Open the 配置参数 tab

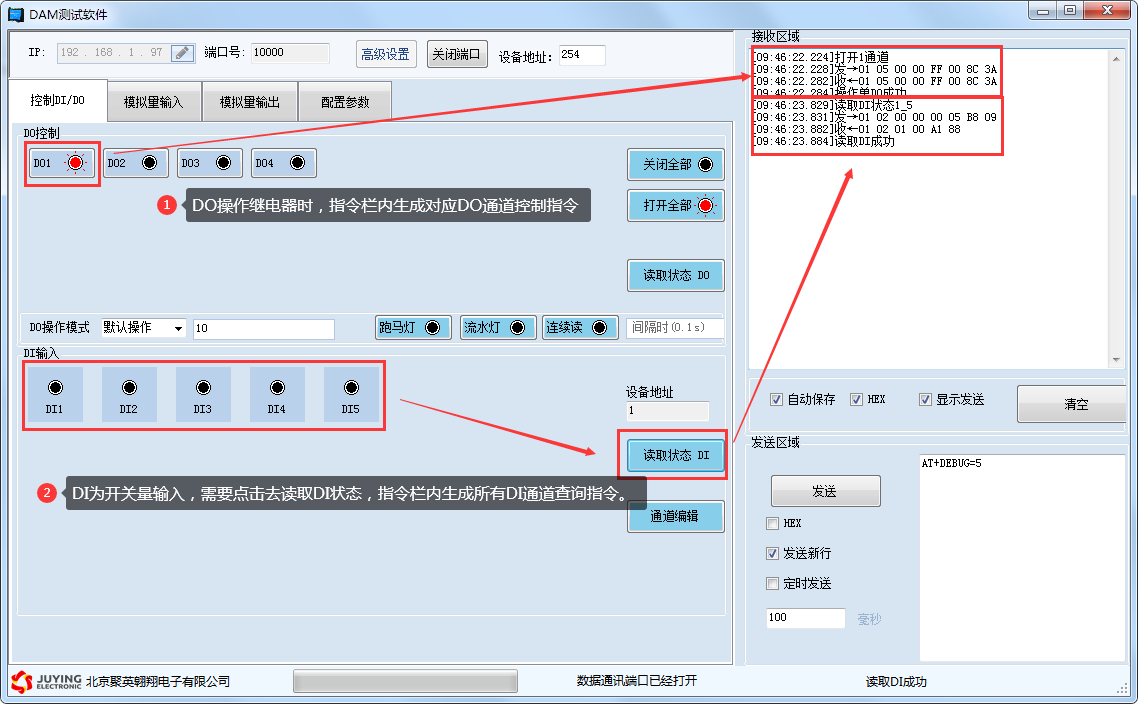(344, 102)
